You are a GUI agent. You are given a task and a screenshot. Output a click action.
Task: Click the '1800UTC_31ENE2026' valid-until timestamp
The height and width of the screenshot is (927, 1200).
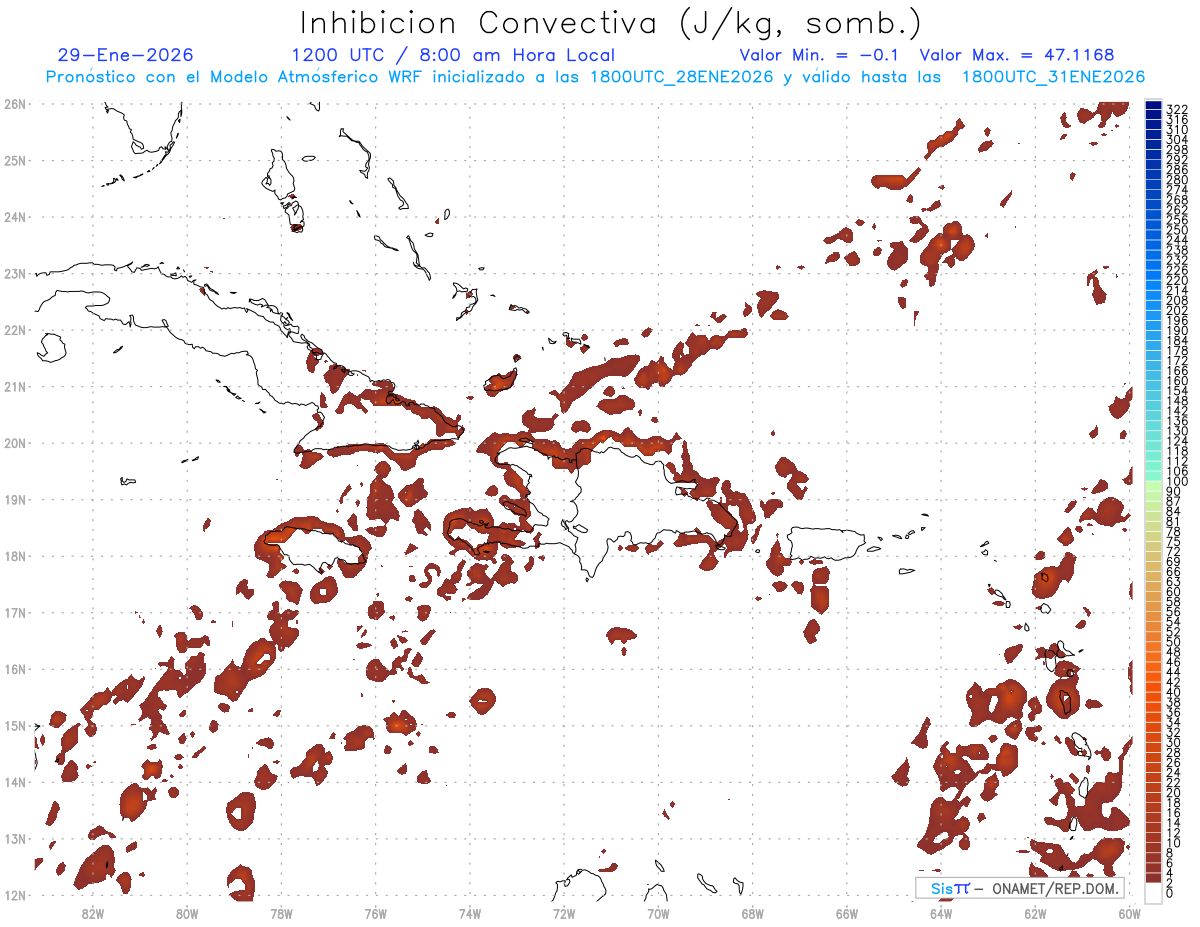pyautogui.click(x=1052, y=77)
